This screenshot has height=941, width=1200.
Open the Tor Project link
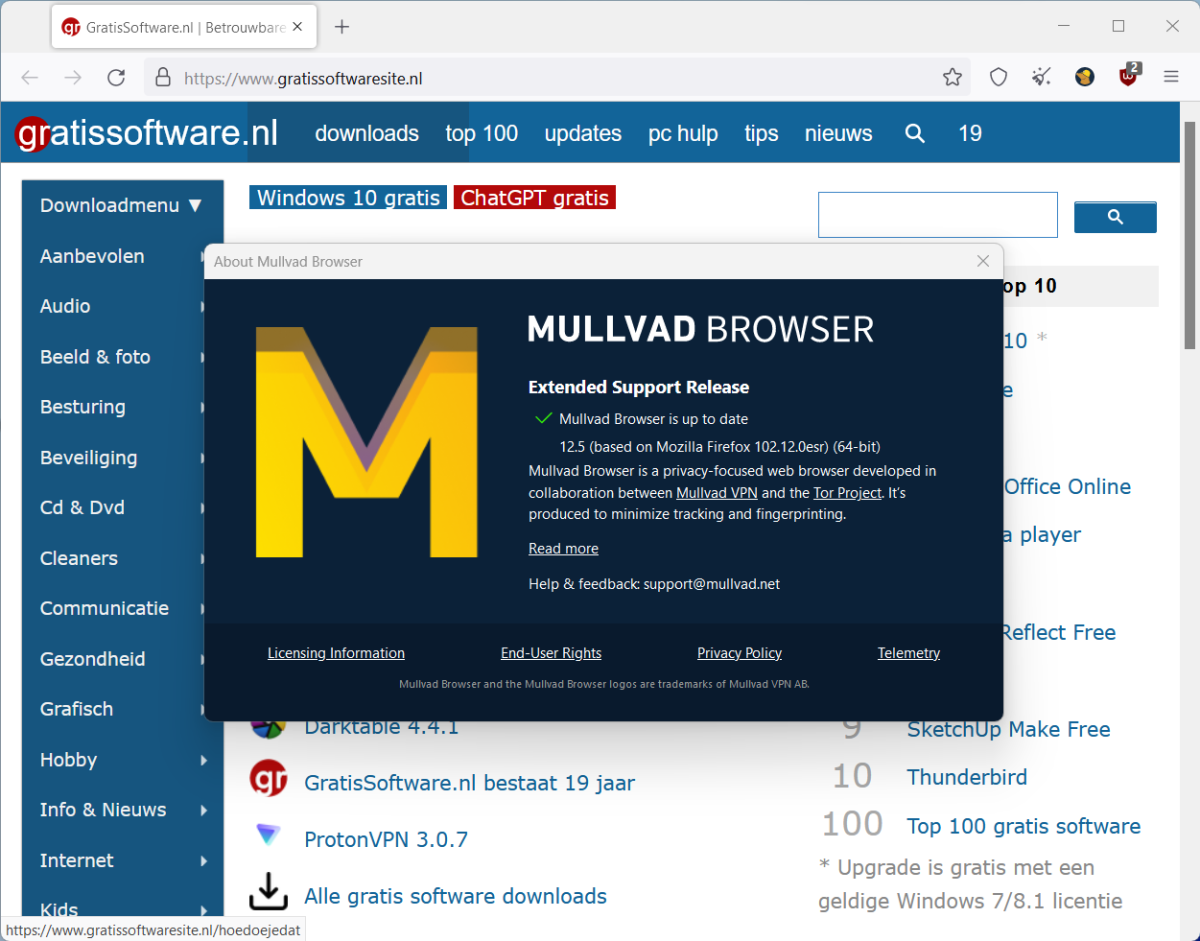(x=847, y=493)
